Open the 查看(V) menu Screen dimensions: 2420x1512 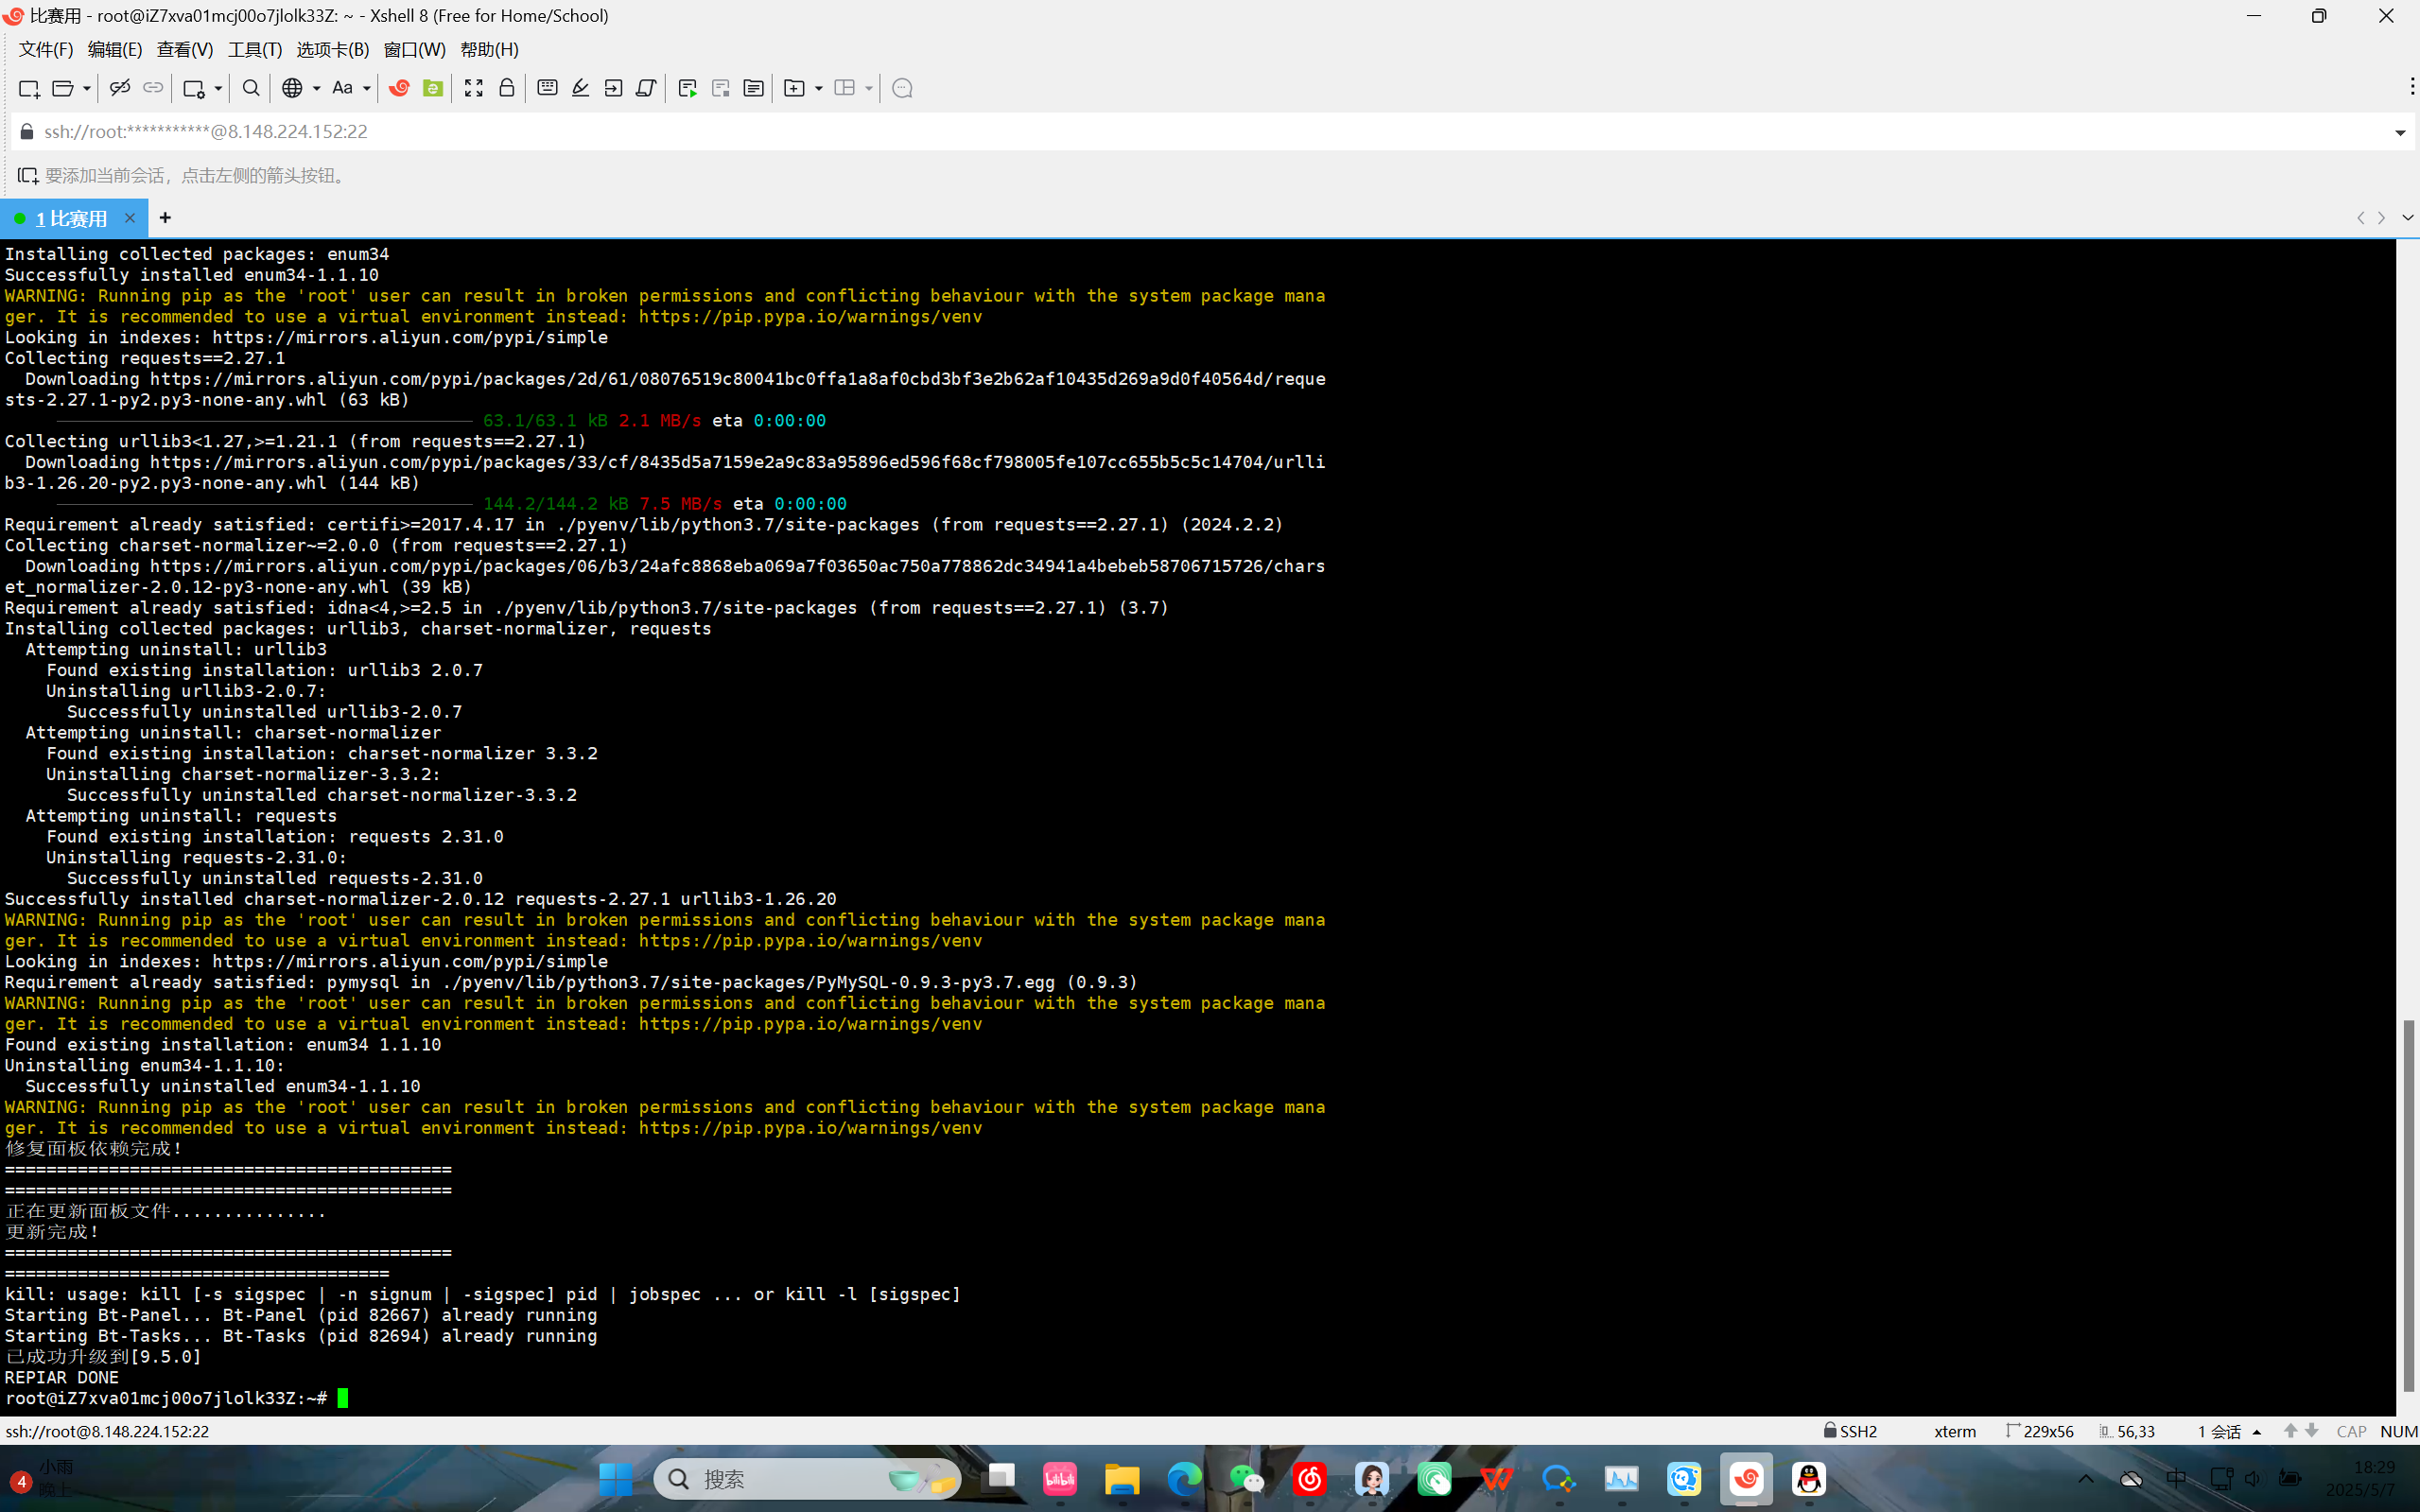pyautogui.click(x=185, y=49)
